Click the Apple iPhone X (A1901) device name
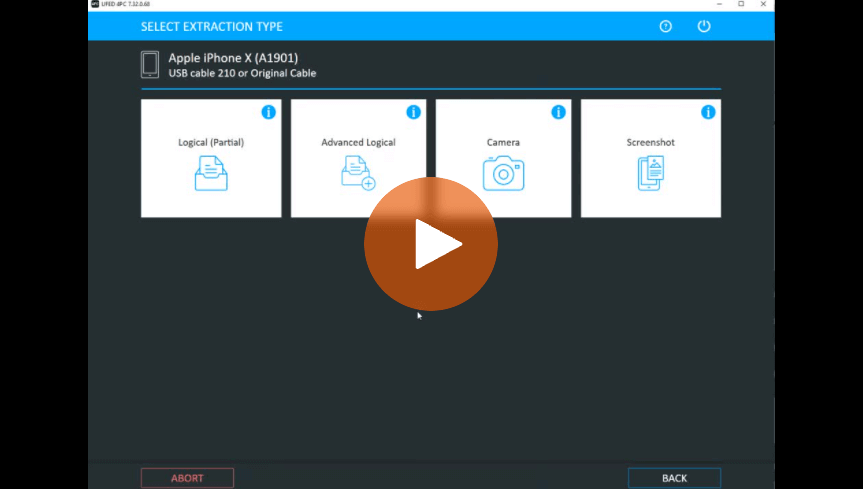Screen dimensions: 863x489 (233, 58)
